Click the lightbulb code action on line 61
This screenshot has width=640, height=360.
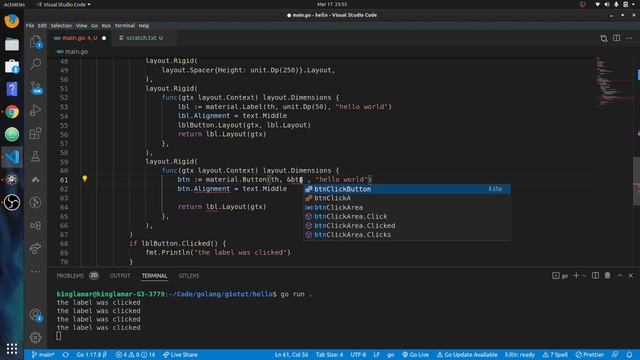(84, 179)
